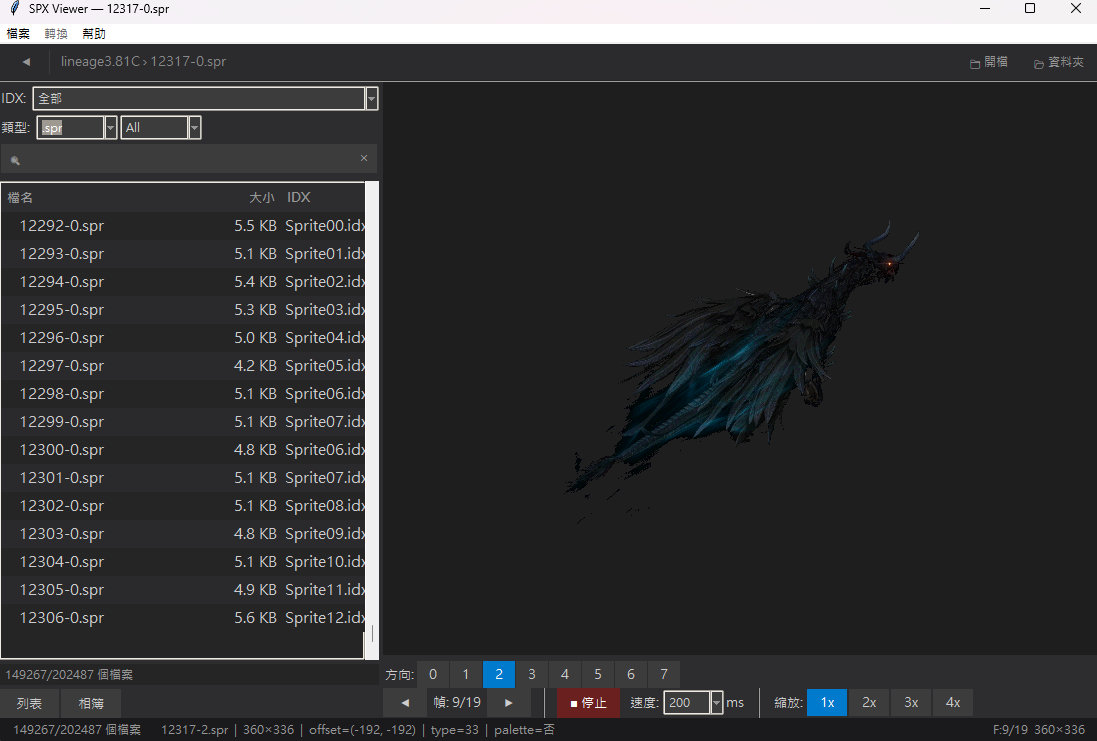Select file 12295-0.spr
This screenshot has width=1097, height=741.
(x=183, y=310)
